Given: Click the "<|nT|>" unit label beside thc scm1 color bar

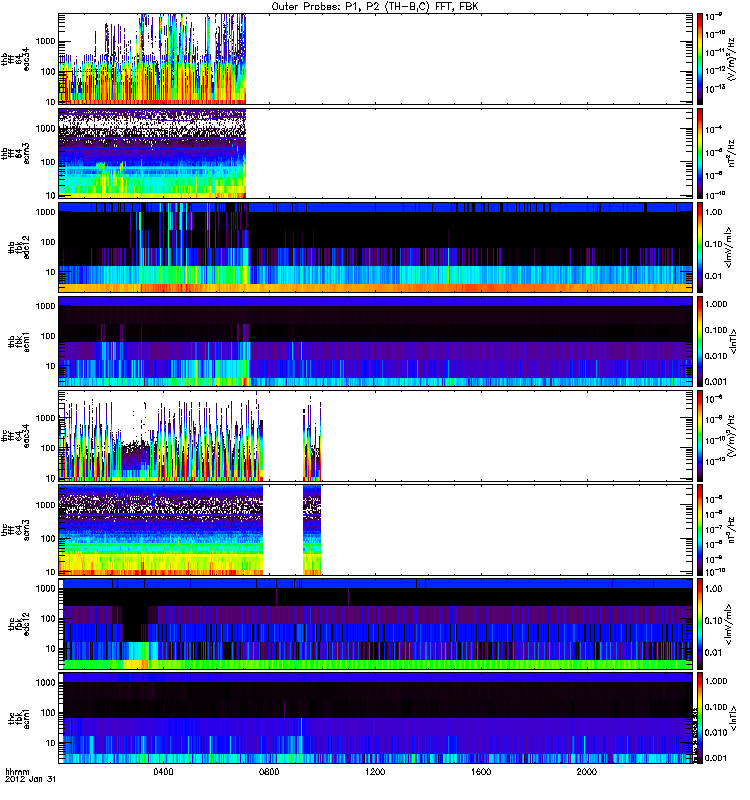Looking at the screenshot, I should point(734,718).
